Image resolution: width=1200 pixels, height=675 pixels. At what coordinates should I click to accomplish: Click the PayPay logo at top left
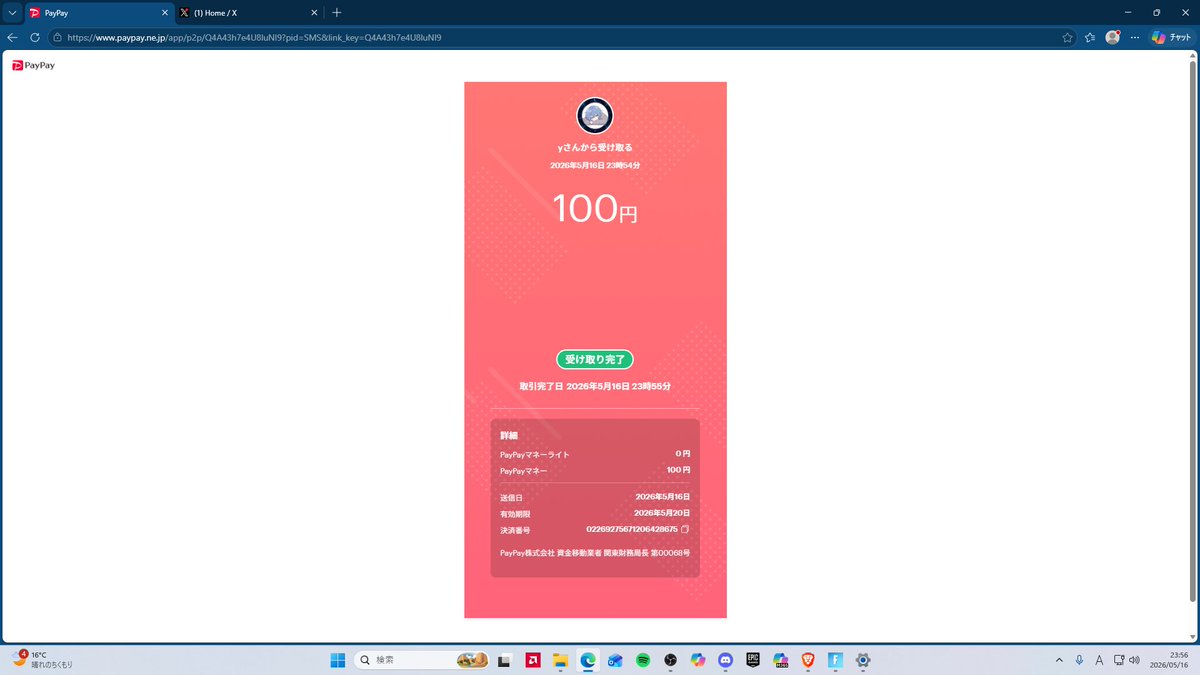(x=33, y=65)
